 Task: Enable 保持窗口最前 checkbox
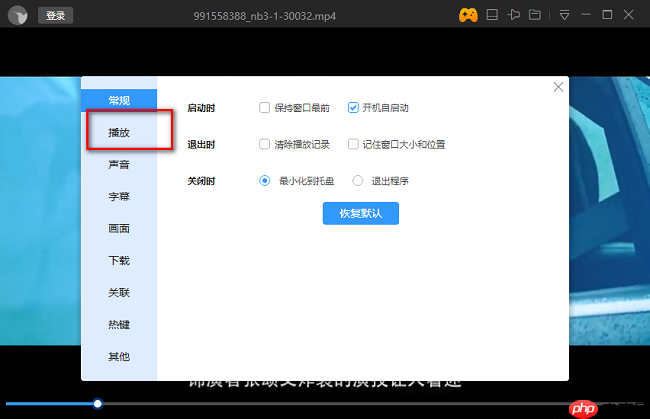pos(264,108)
